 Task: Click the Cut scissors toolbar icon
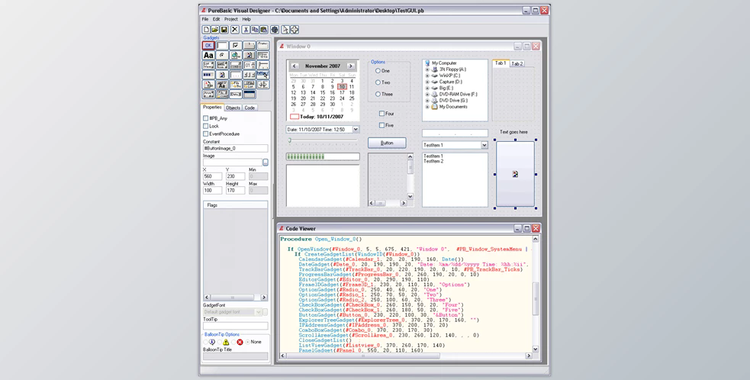tap(246, 30)
